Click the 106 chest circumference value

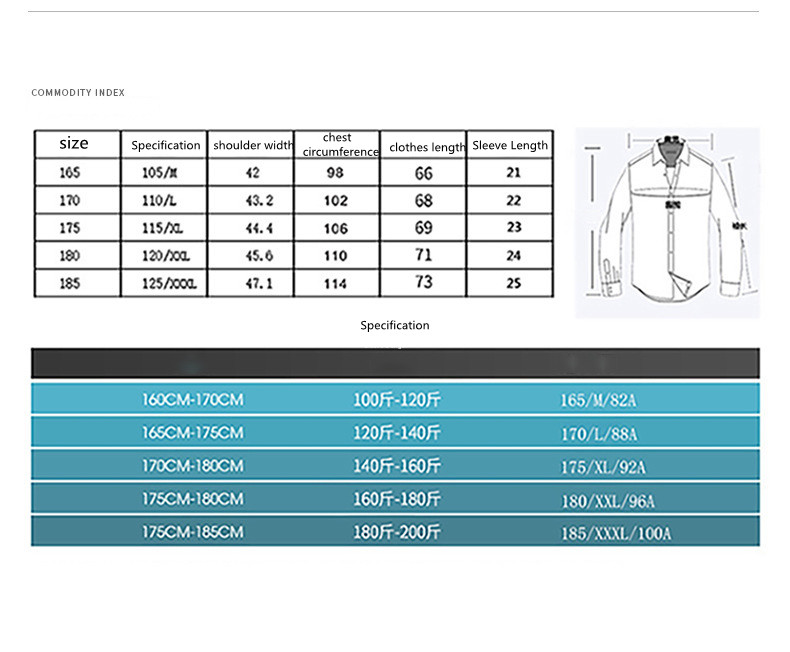(x=336, y=229)
